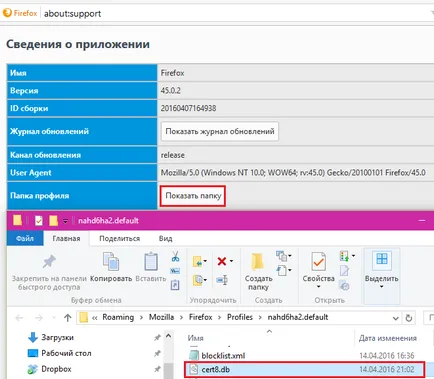Viewport: 434px width, 379px height.
Task: Expand the Select (Выделить) dropdown arrow
Action: 382,286
